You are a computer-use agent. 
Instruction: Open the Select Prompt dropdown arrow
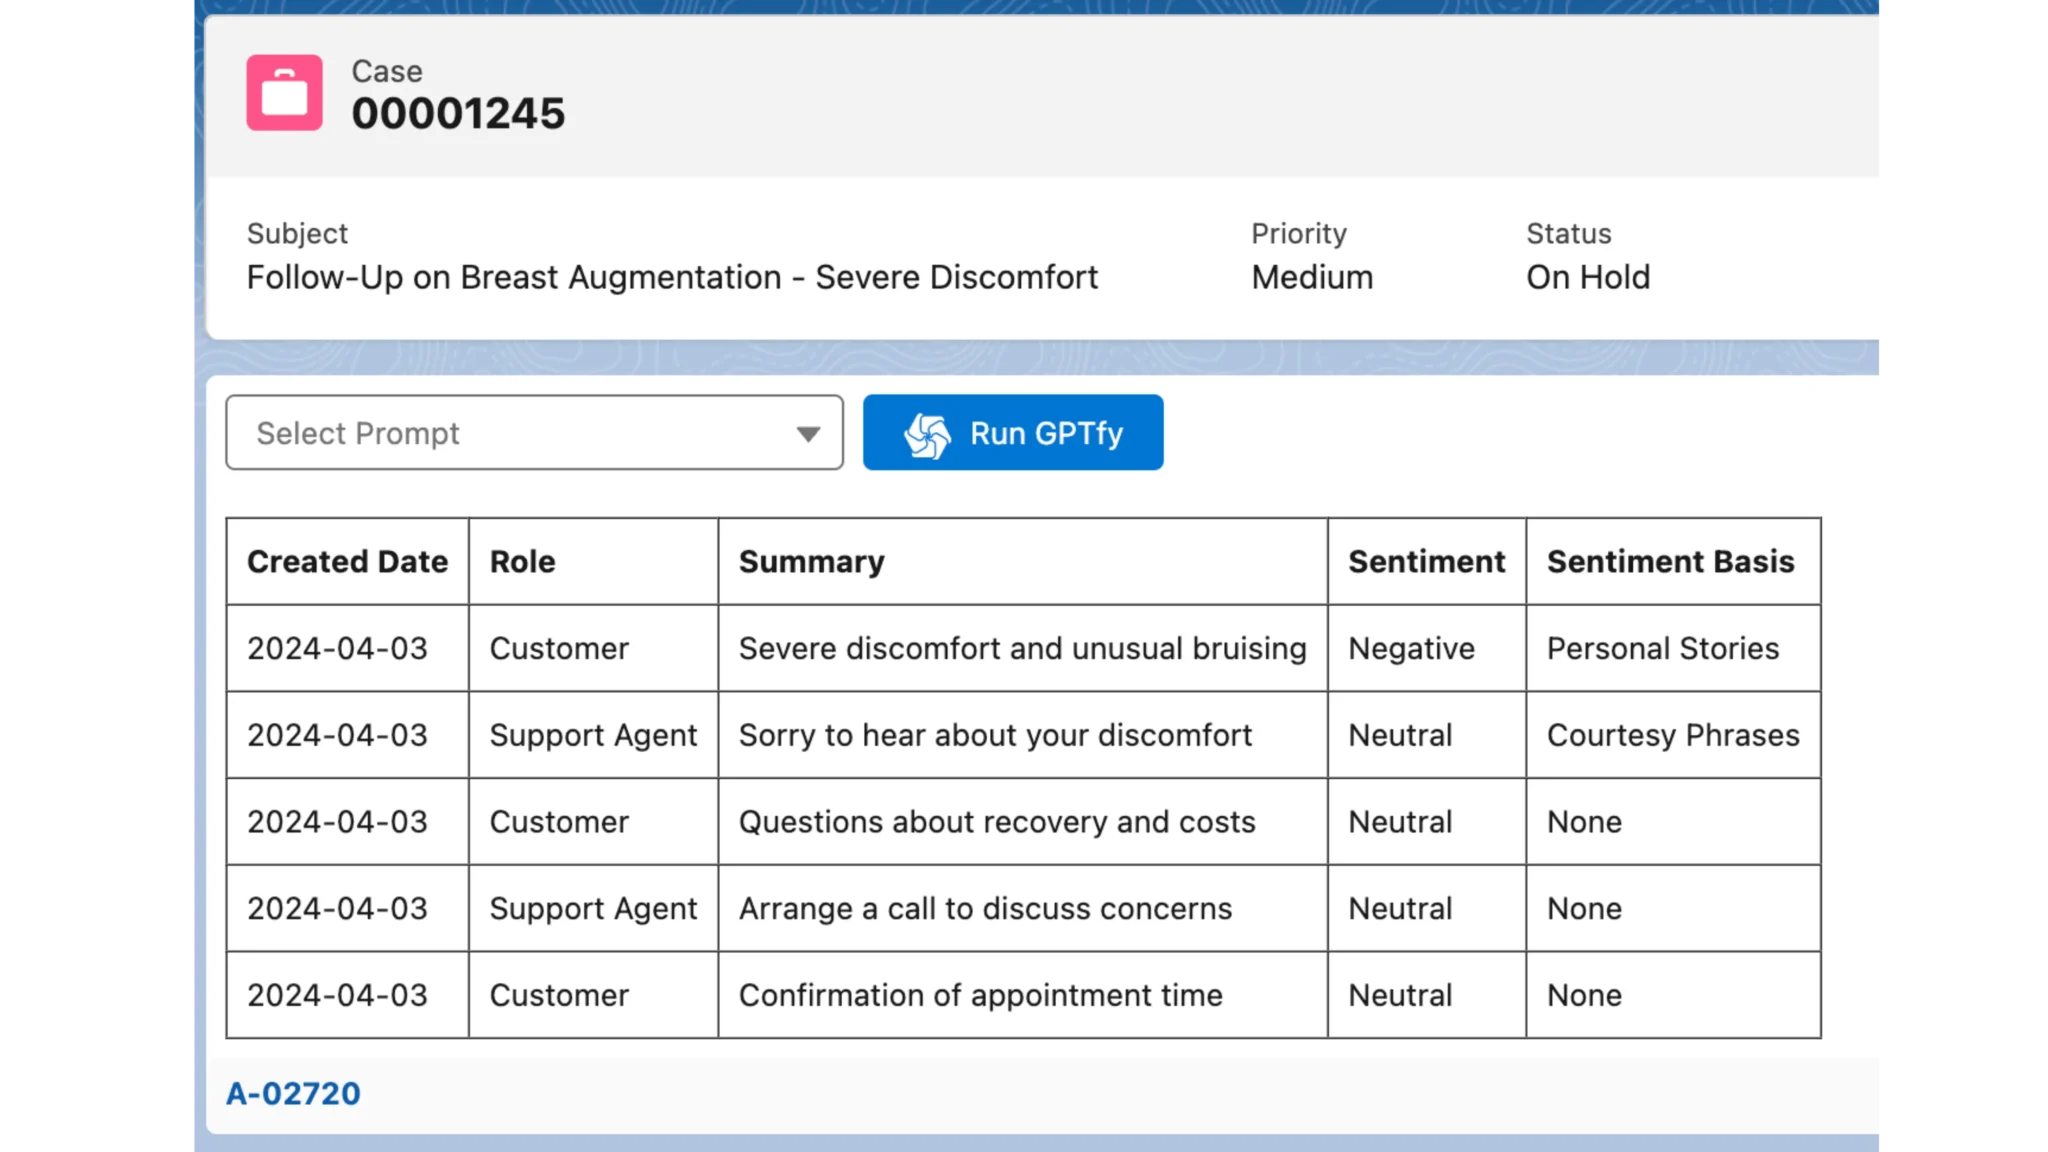(808, 434)
